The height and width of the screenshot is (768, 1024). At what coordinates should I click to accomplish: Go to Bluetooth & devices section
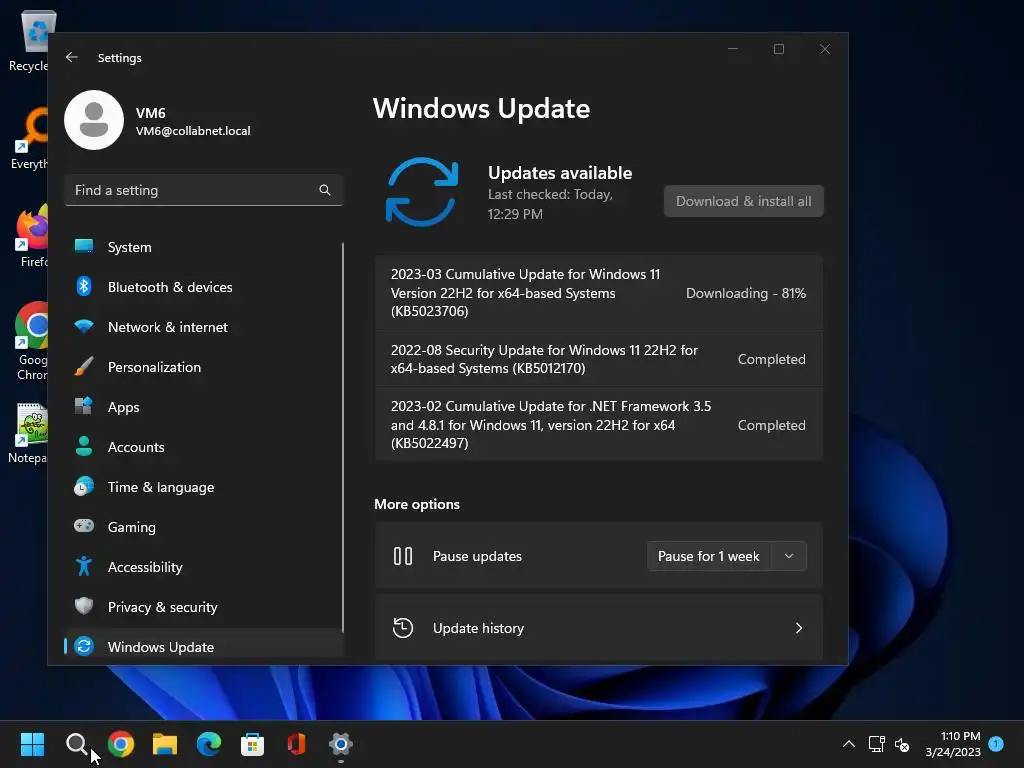pyautogui.click(x=204, y=287)
